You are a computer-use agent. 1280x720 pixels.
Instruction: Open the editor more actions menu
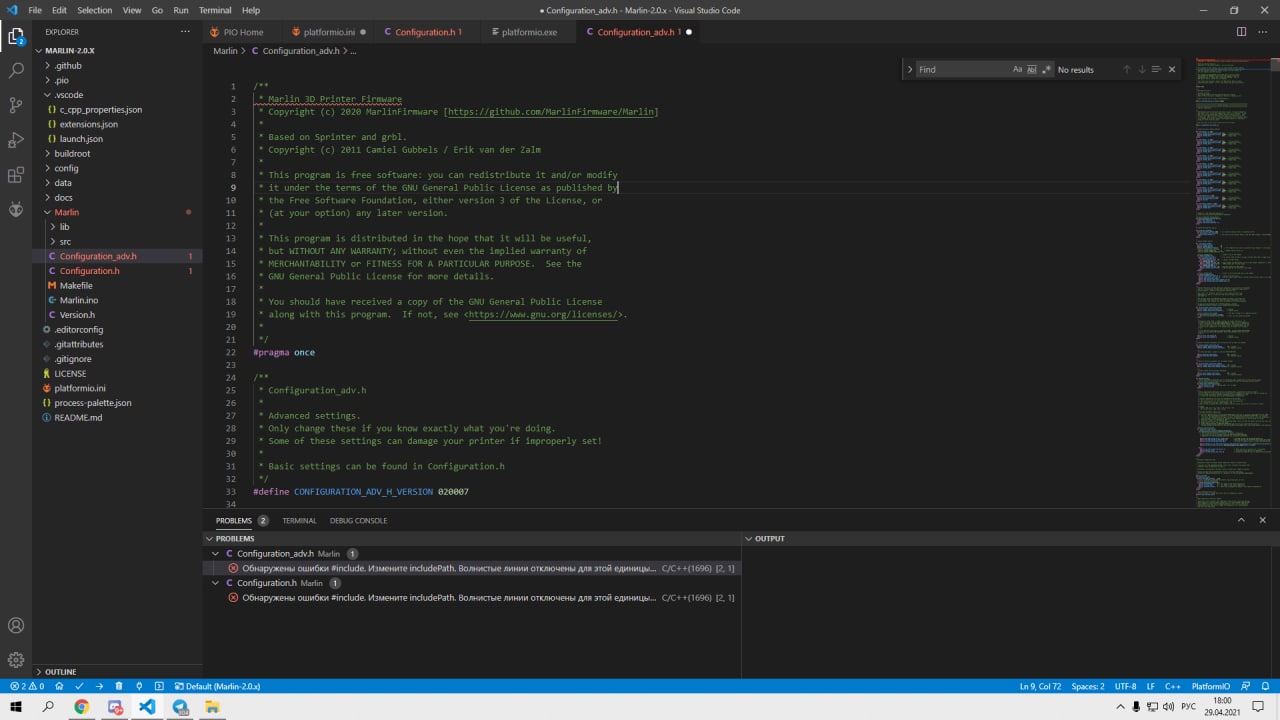click(1263, 32)
